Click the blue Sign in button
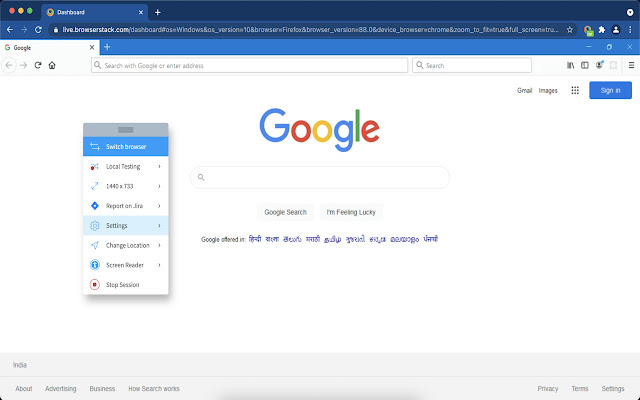The image size is (640, 400). 610,90
